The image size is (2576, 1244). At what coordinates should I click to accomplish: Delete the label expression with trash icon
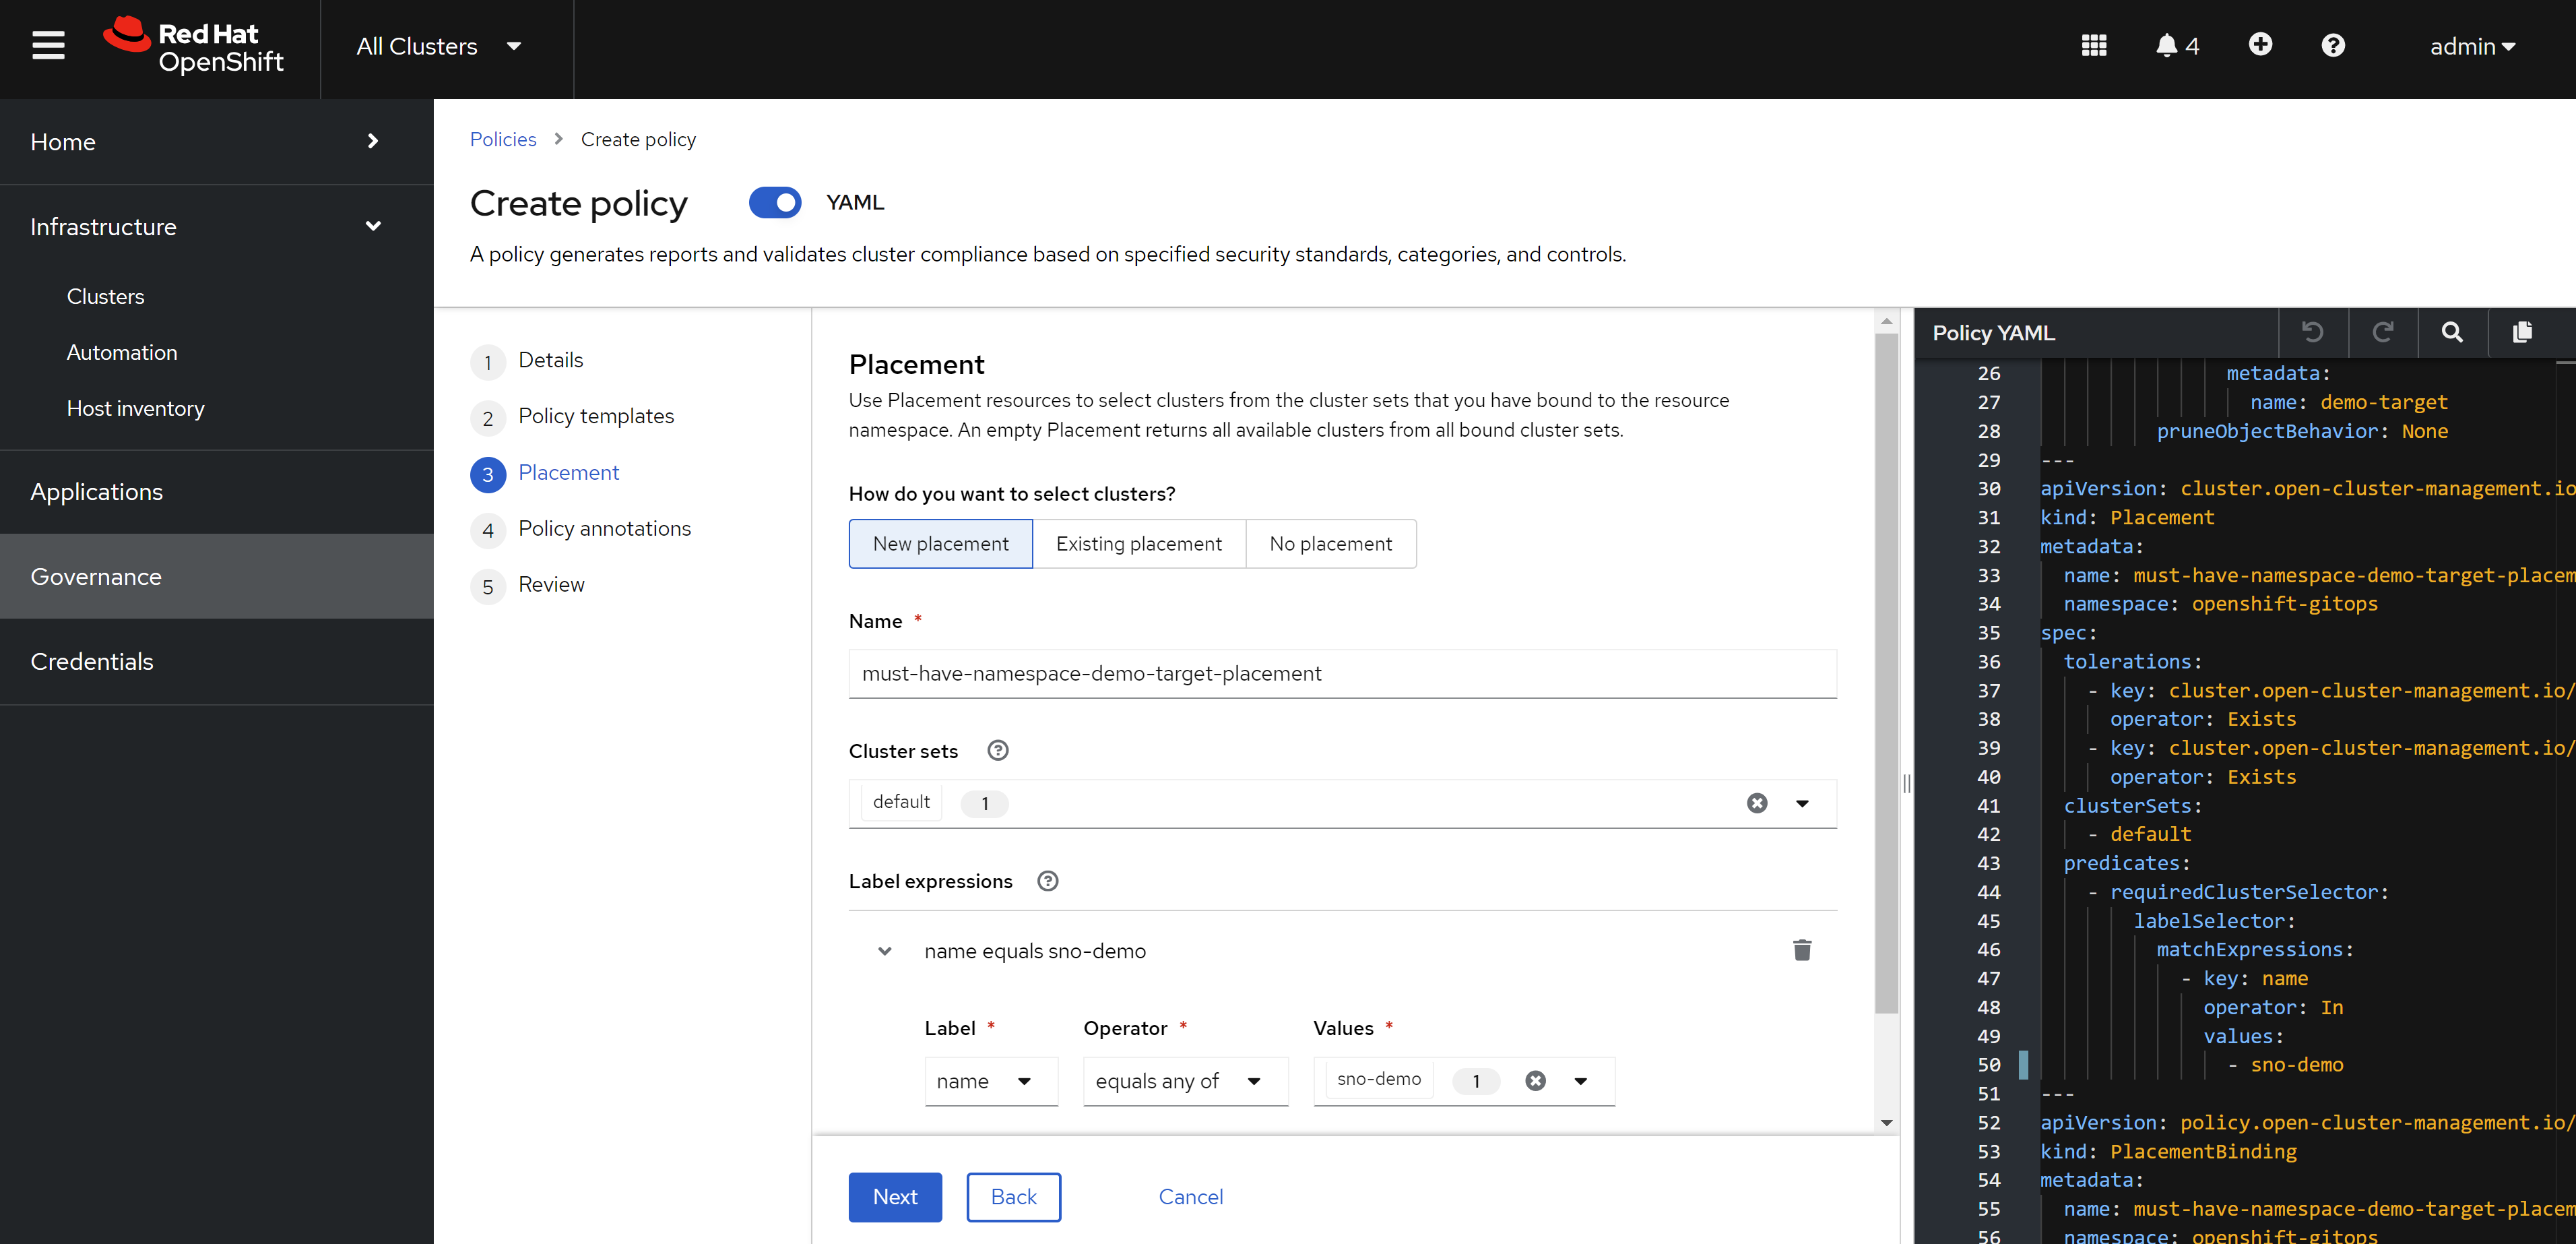pos(1801,950)
